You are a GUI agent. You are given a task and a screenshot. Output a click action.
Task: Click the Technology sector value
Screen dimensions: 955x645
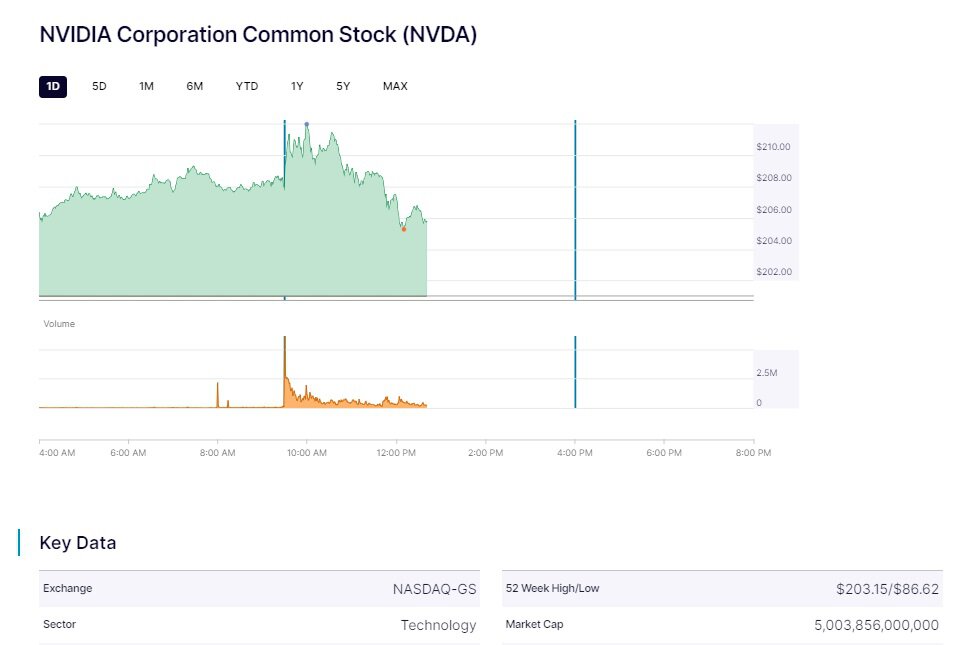coord(438,625)
